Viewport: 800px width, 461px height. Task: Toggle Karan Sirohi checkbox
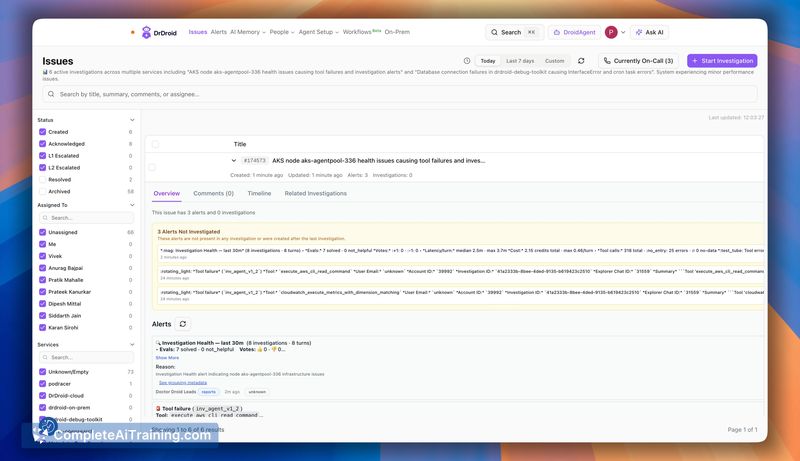point(42,327)
